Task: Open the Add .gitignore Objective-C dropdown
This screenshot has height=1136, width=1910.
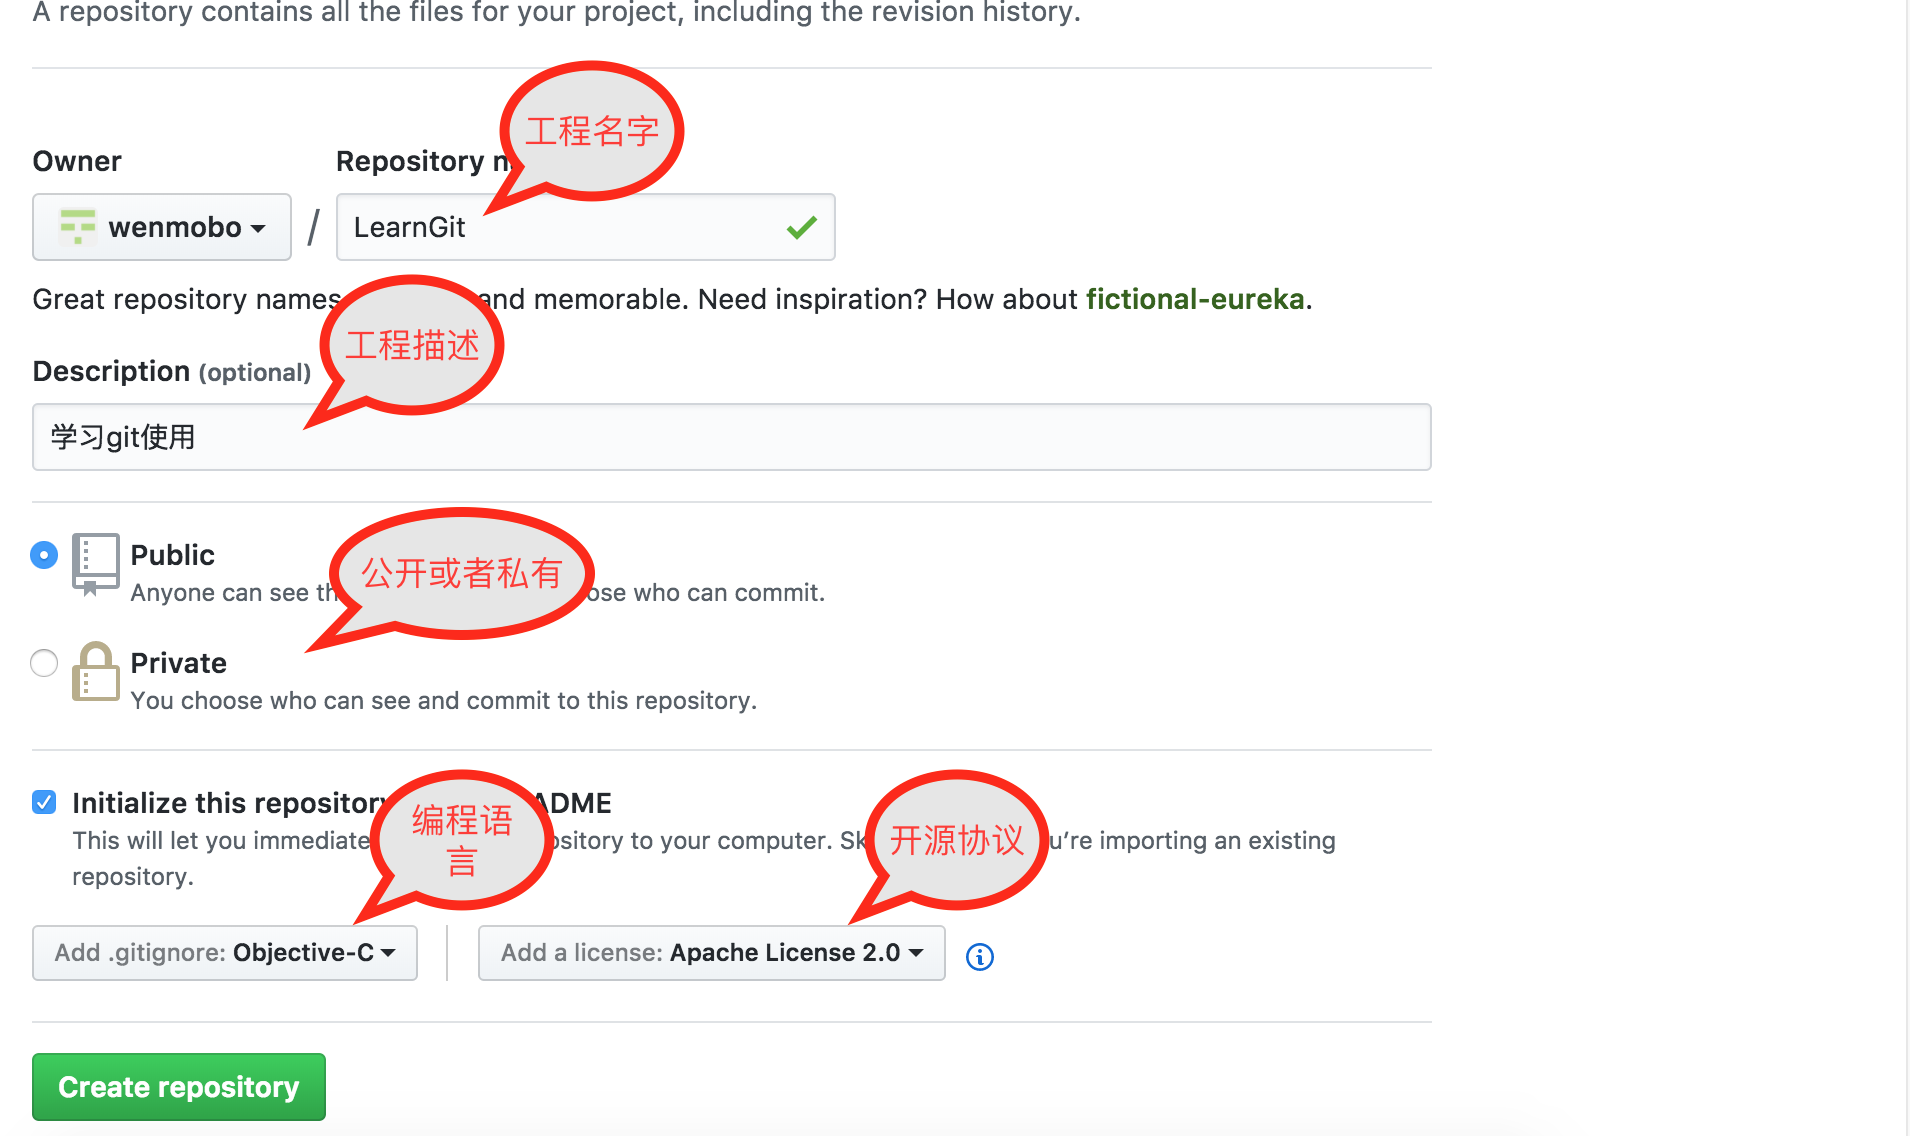Action: pyautogui.click(x=225, y=953)
